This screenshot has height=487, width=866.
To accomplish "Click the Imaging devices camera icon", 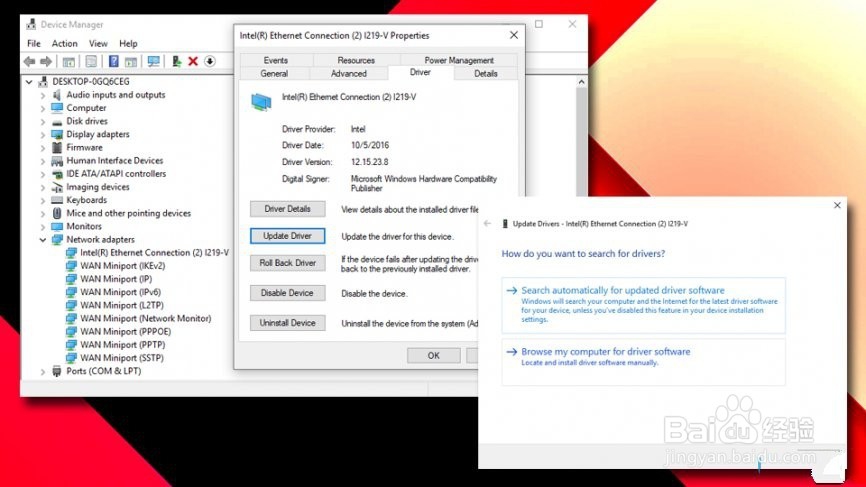I will click(x=57, y=187).
